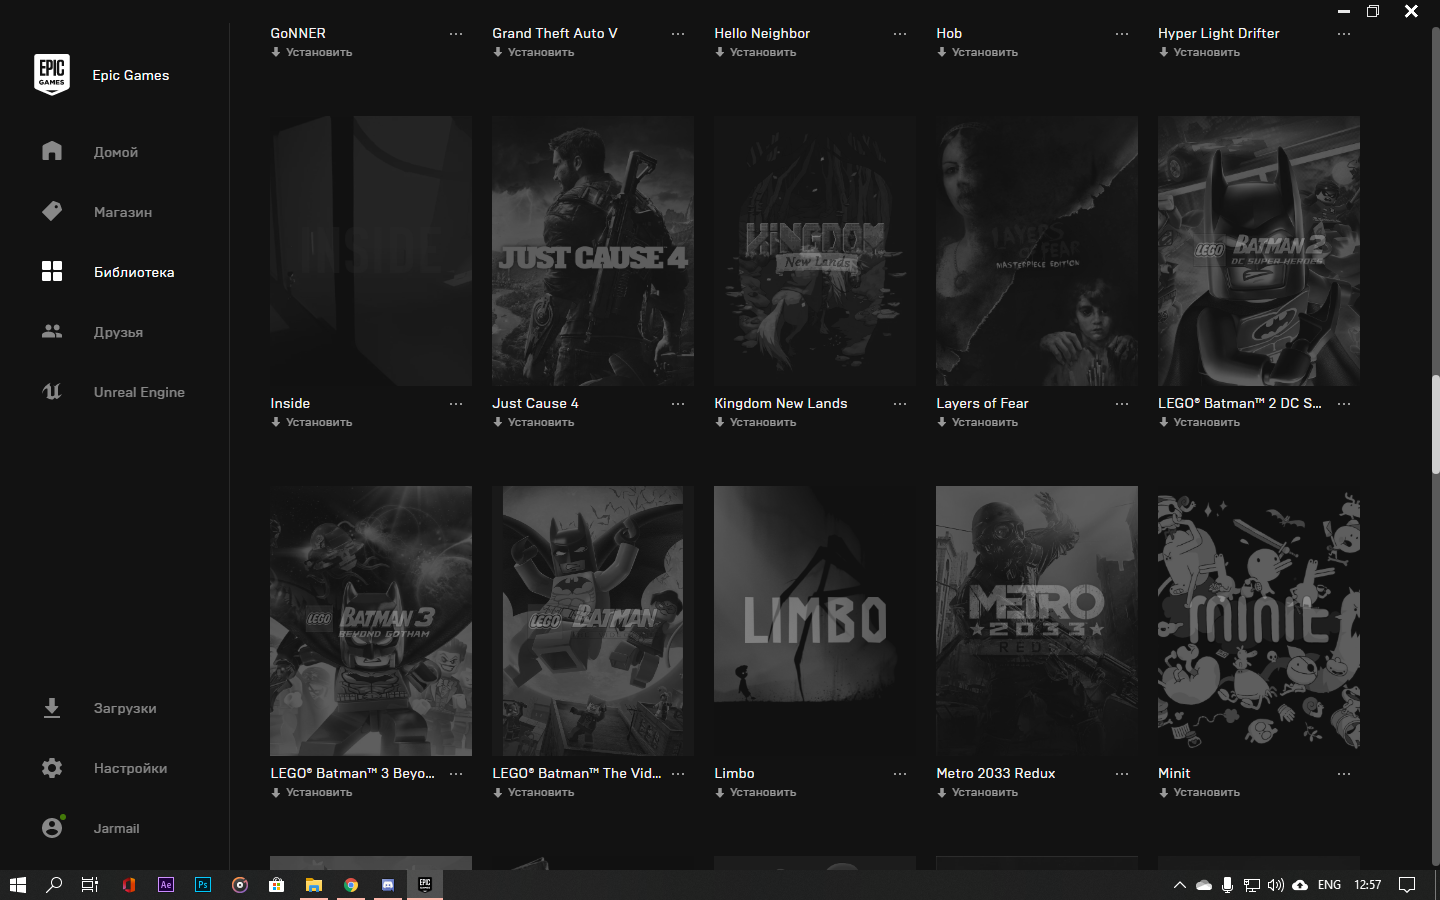Screen dimensions: 1440x900
Task: Open the Загрузки downloads icon
Action: 52,708
